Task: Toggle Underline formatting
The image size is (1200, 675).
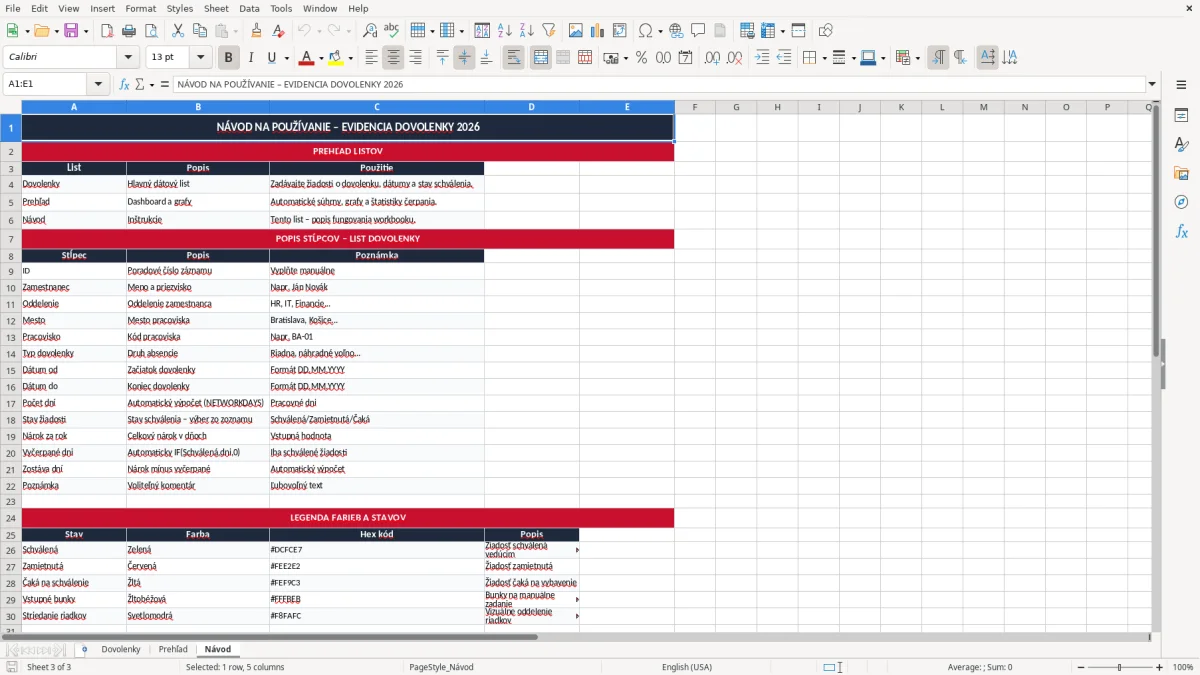Action: point(271,58)
